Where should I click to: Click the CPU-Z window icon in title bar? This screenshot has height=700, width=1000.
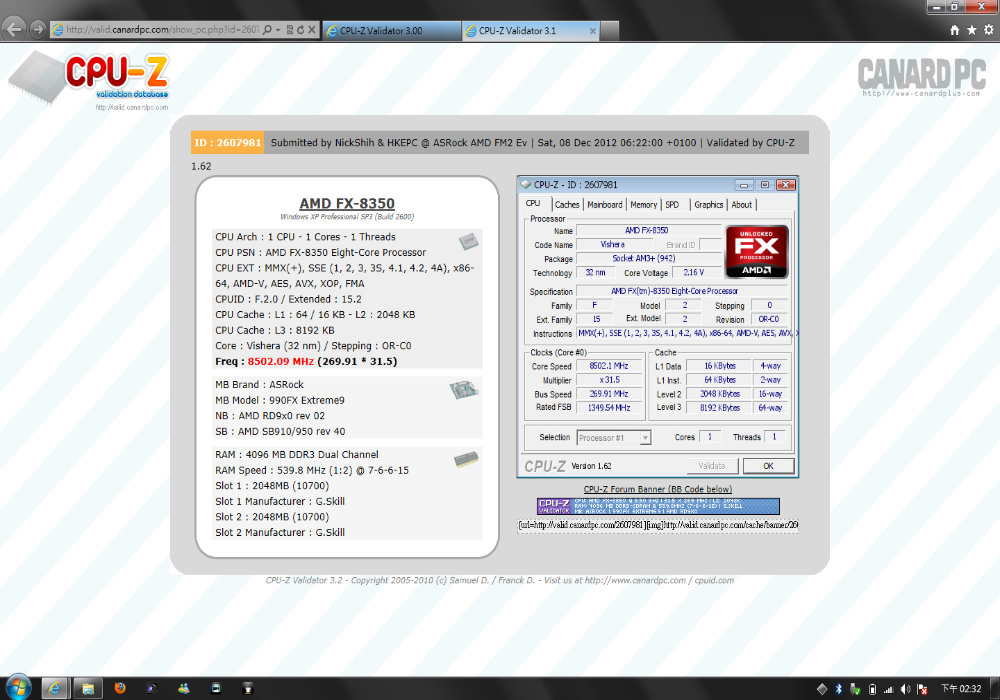point(526,184)
